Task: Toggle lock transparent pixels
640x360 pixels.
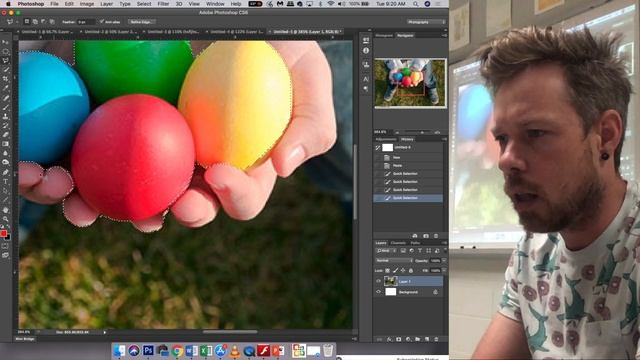Action: (387, 271)
